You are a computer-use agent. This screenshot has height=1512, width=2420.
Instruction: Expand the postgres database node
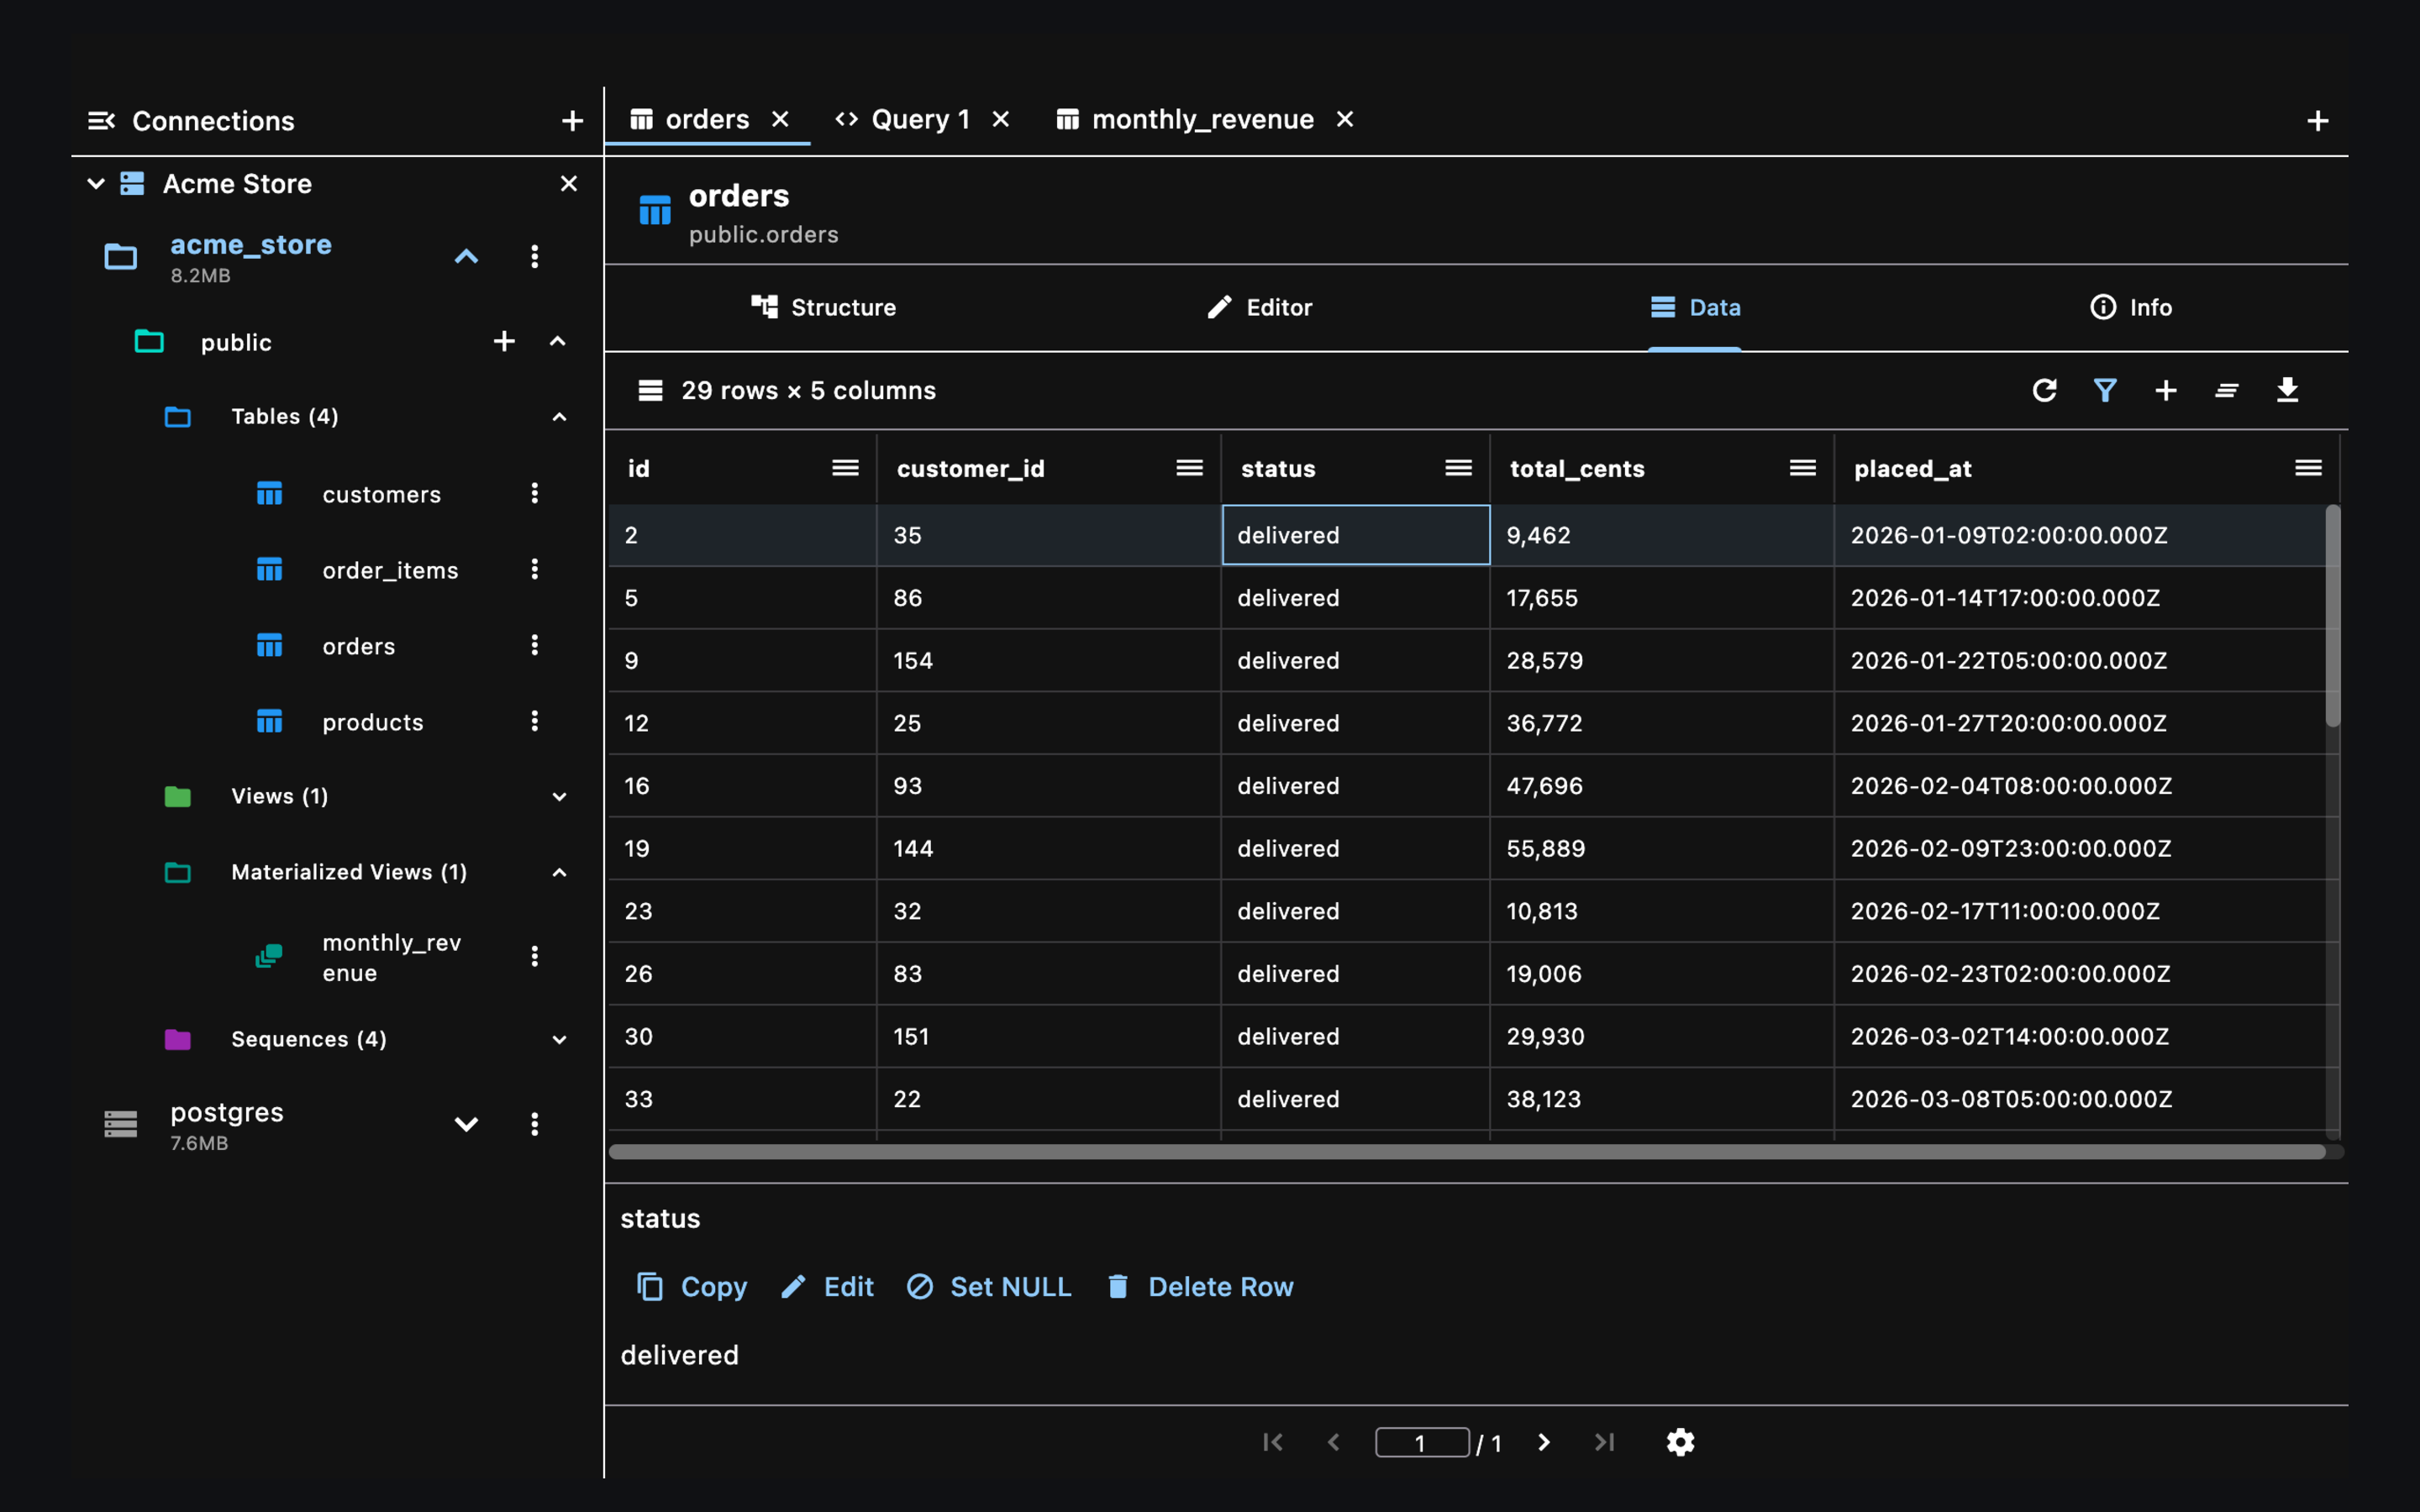pyautogui.click(x=466, y=1124)
